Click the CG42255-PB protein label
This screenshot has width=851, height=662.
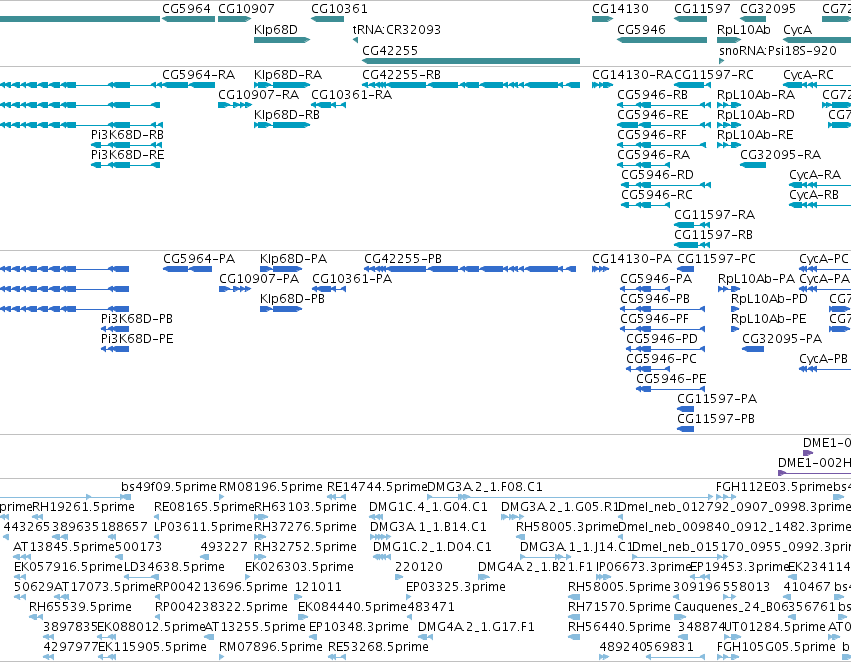point(403,259)
